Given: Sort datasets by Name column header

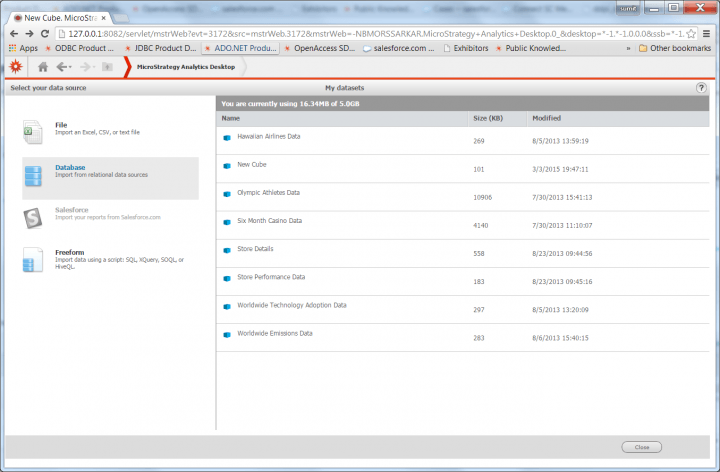Looking at the screenshot, I should [x=231, y=118].
